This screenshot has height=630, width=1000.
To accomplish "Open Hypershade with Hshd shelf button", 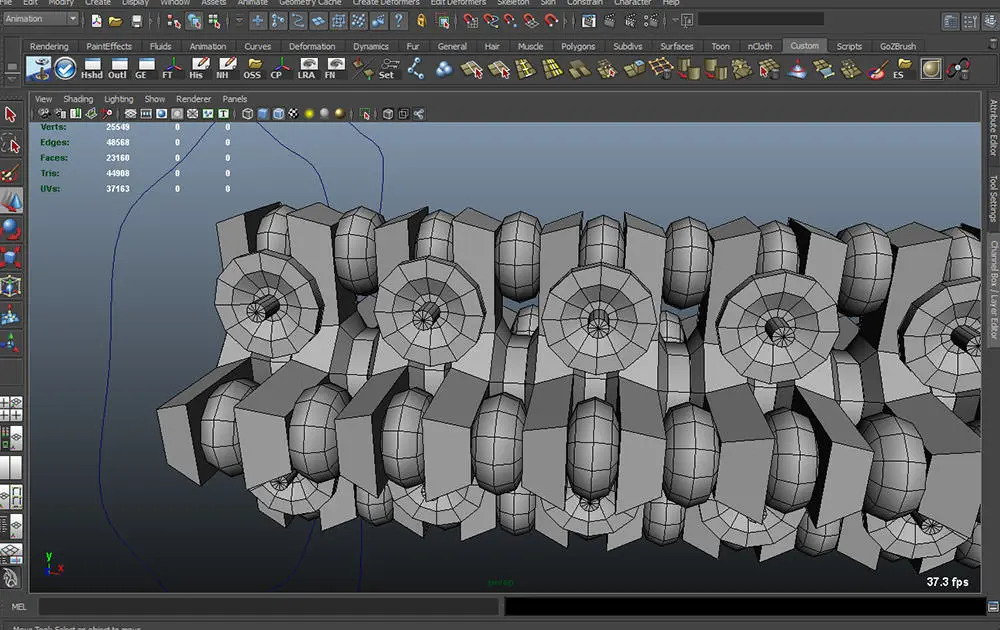I will (x=92, y=68).
